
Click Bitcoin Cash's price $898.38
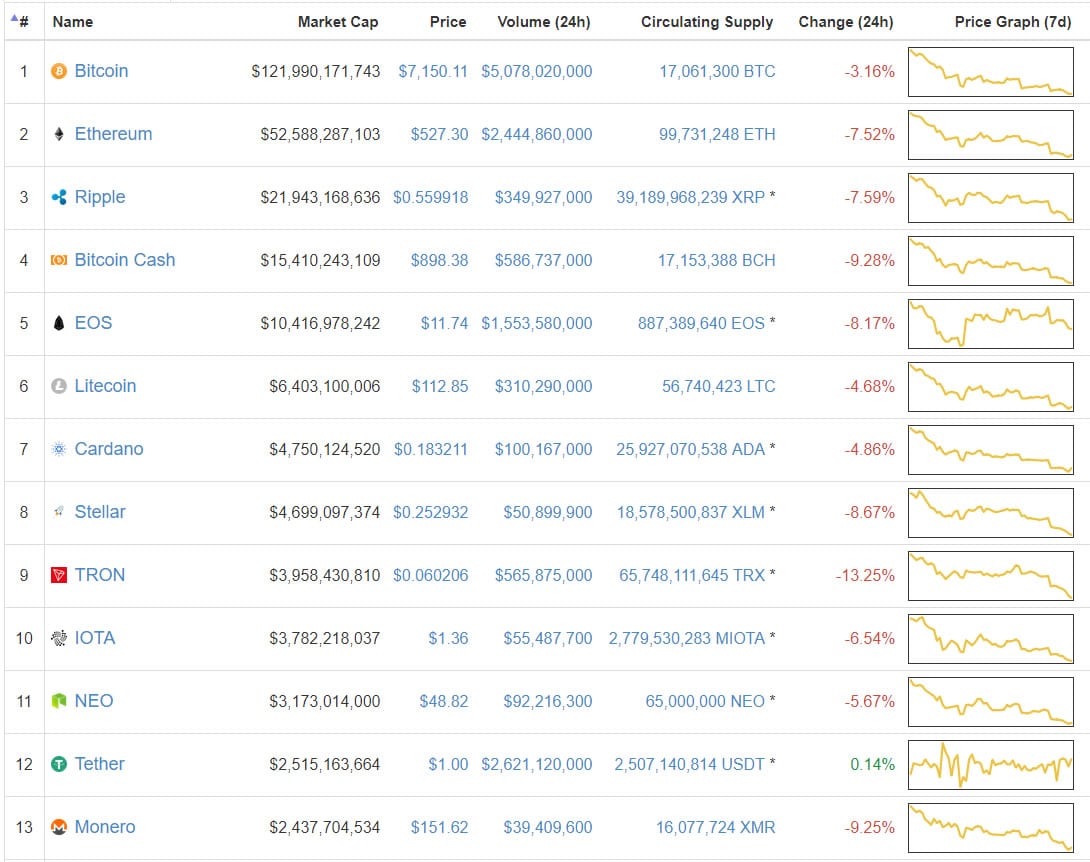click(x=439, y=261)
